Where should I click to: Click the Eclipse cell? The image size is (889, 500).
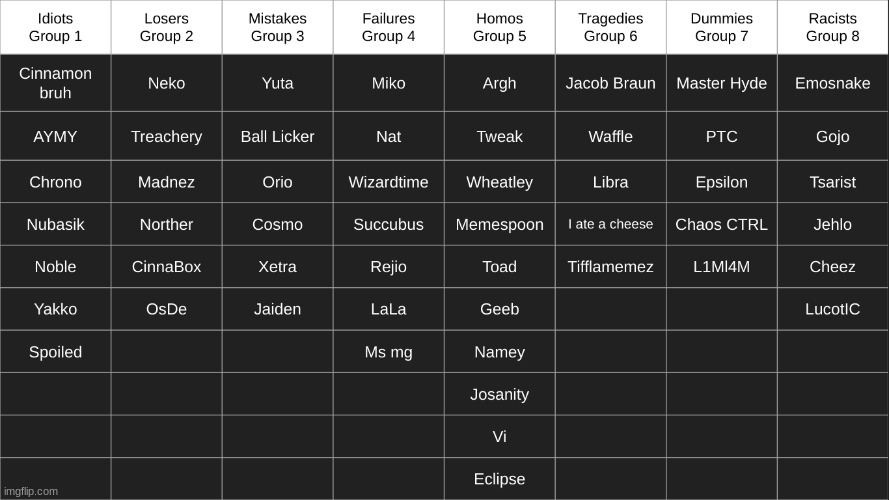tap(499, 479)
